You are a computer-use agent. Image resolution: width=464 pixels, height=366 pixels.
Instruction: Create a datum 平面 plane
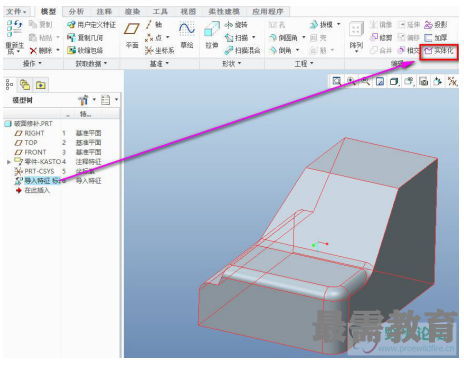tap(132, 35)
